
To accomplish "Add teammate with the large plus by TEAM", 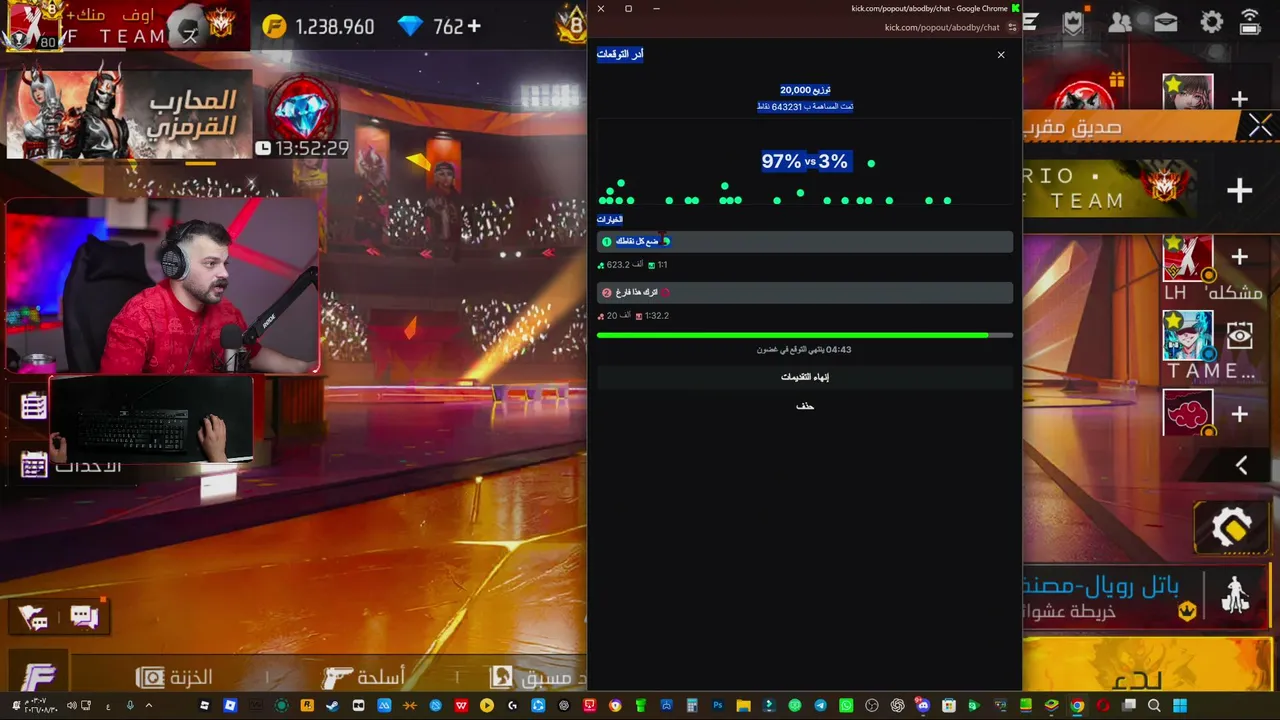I will 1240,190.
